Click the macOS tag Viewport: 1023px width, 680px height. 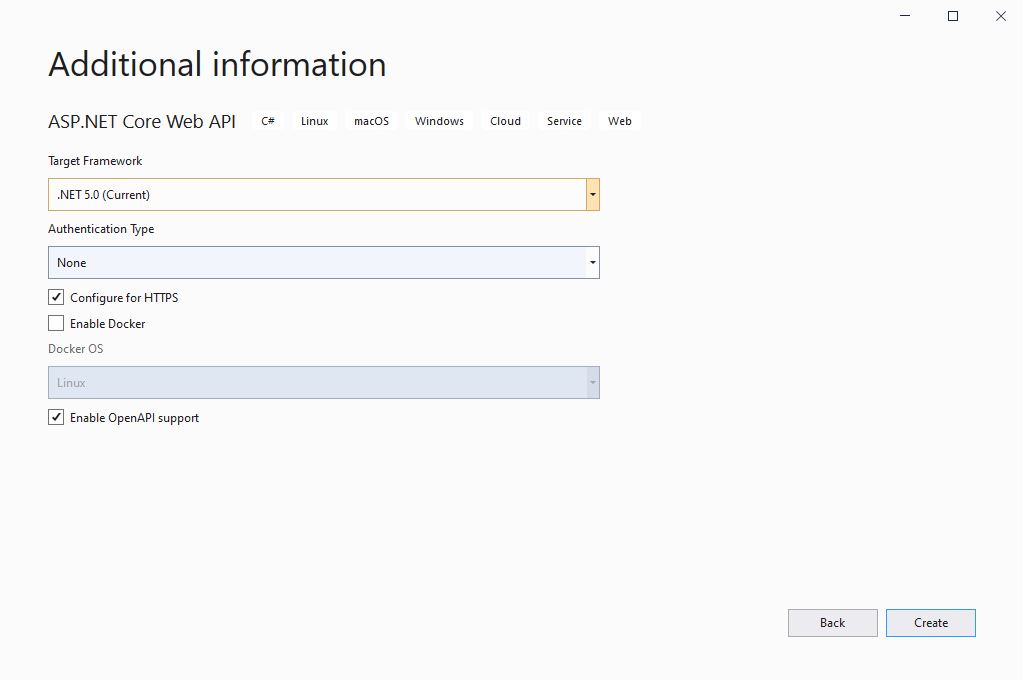(x=371, y=121)
